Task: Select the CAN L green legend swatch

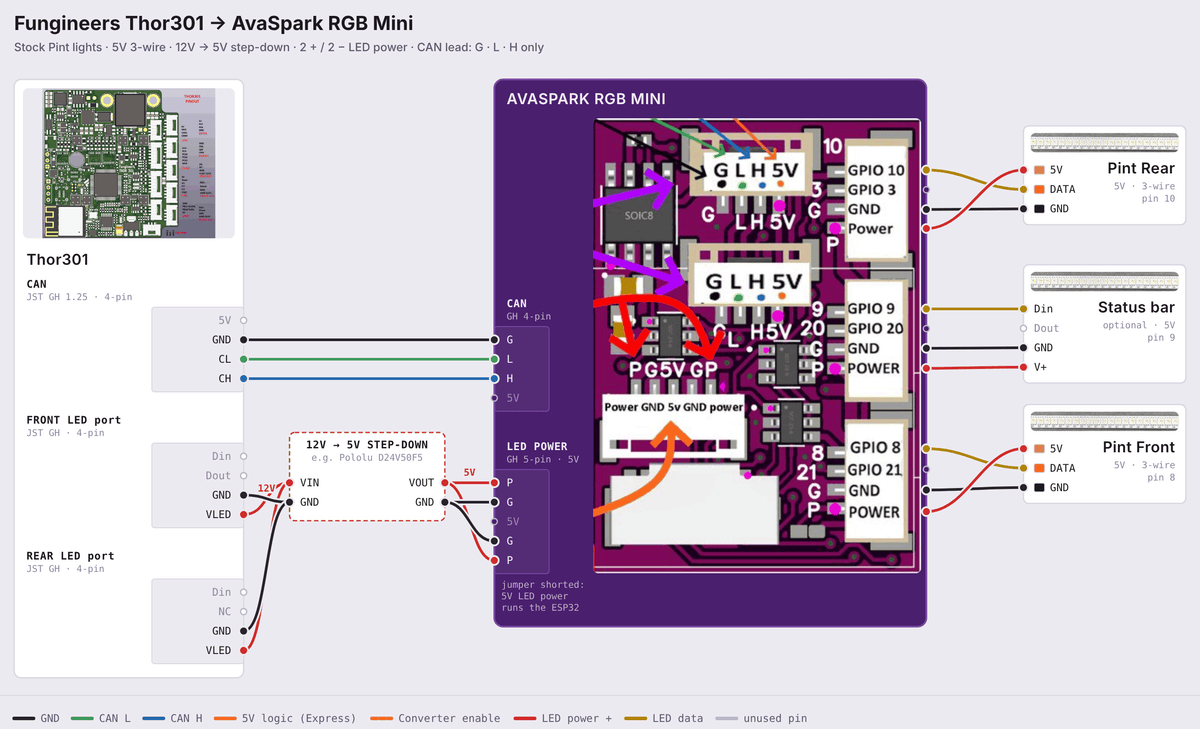Action: pos(82,718)
